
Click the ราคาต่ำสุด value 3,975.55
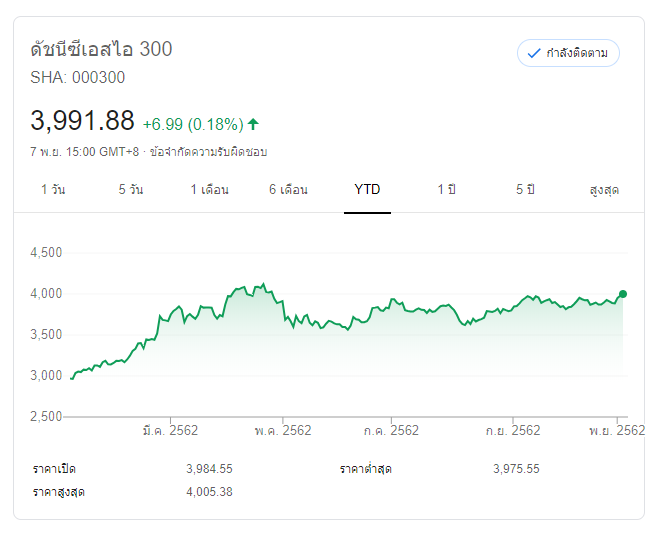(516, 469)
